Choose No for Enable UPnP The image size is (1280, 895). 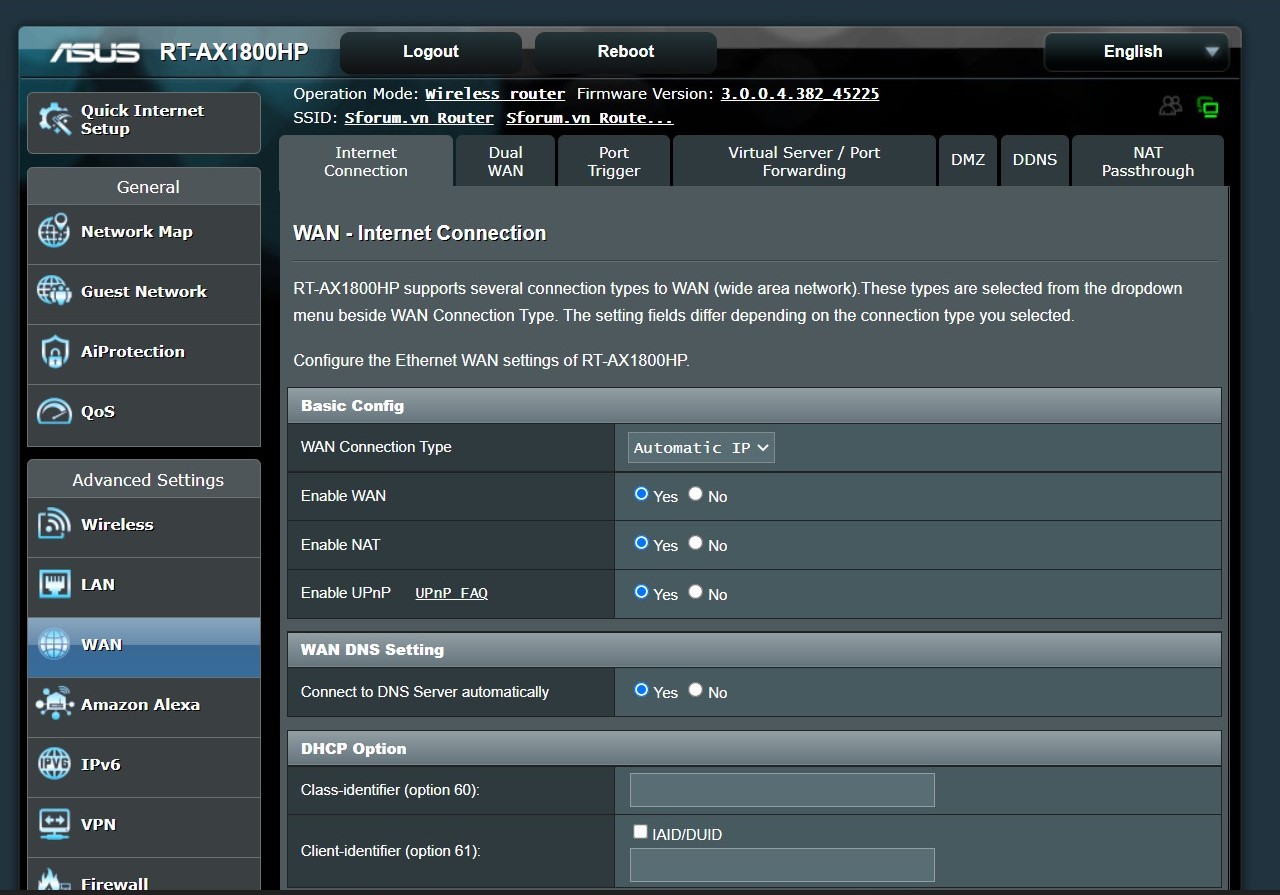pos(696,592)
